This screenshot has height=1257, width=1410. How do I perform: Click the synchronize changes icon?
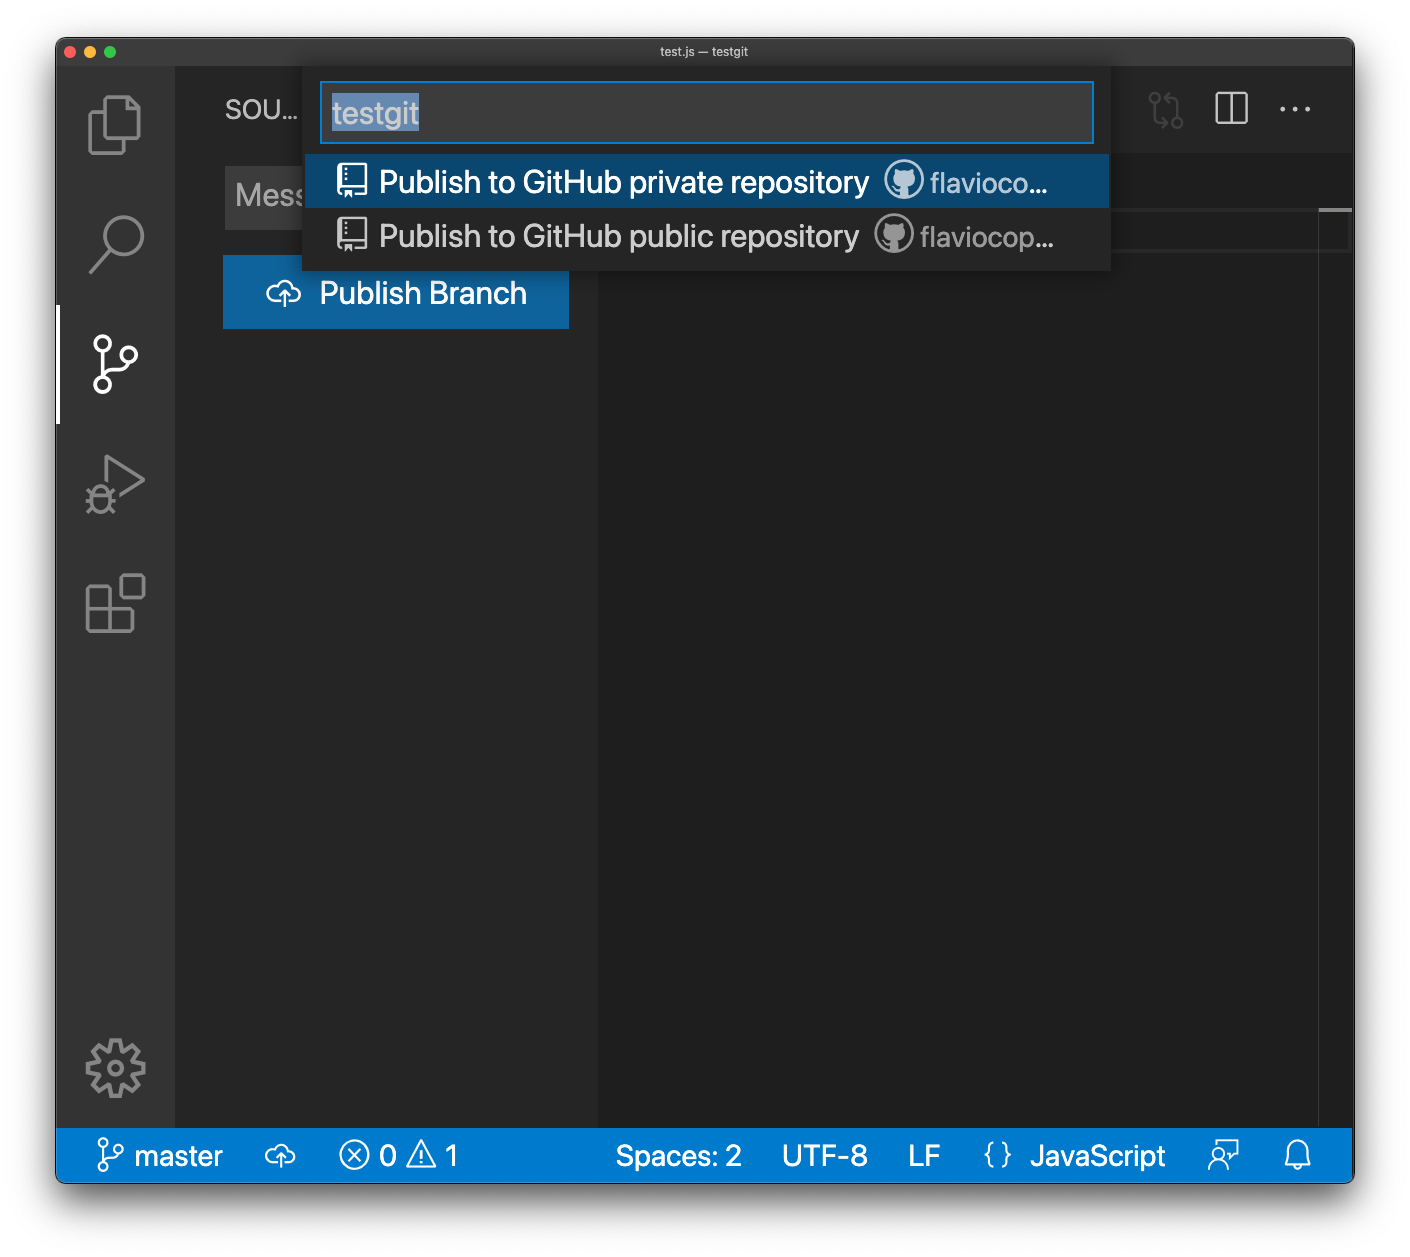[1166, 109]
